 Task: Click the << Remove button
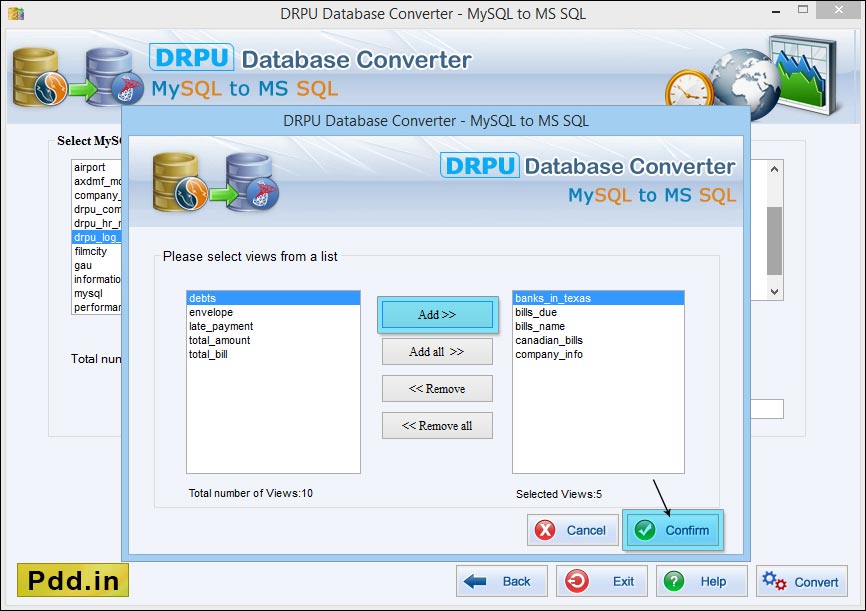coord(437,388)
